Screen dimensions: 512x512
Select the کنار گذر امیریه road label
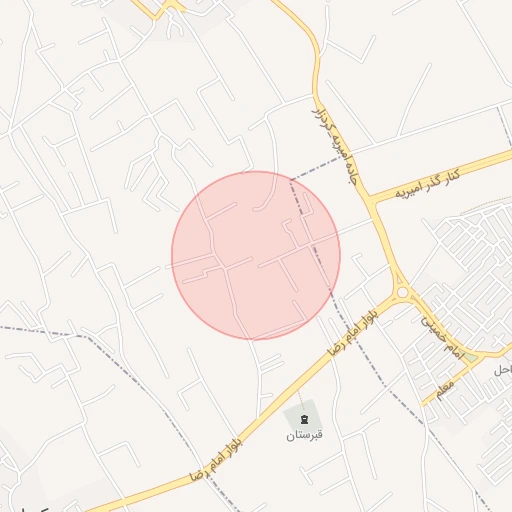428,184
